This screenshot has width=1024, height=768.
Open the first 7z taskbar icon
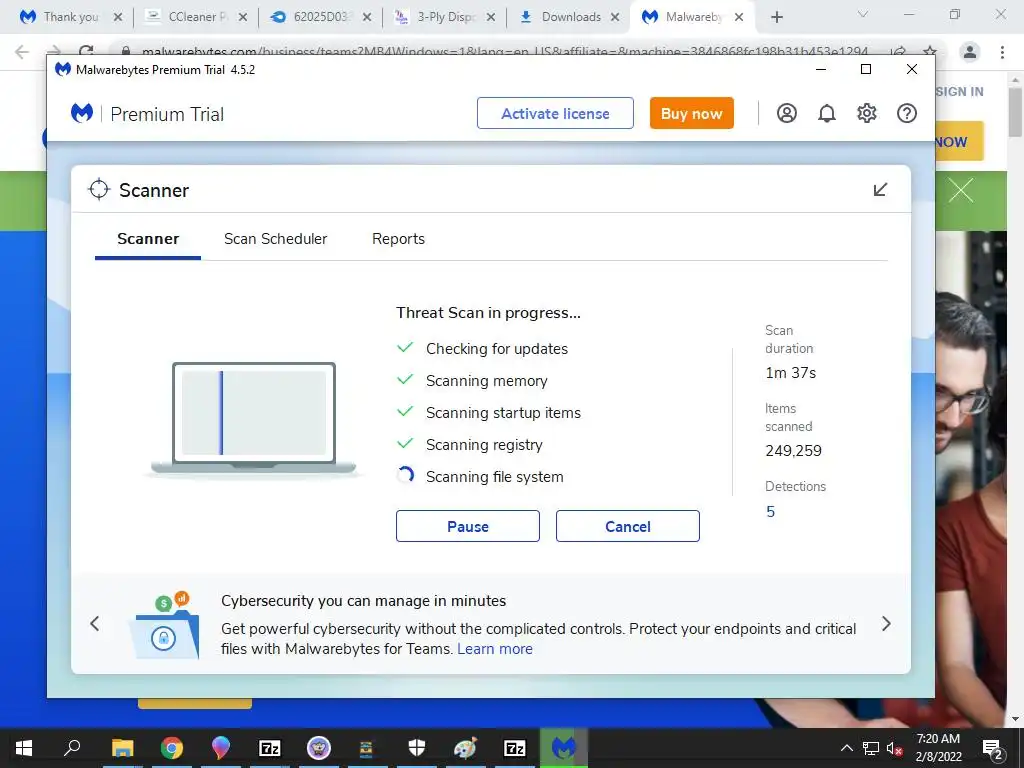[270, 748]
